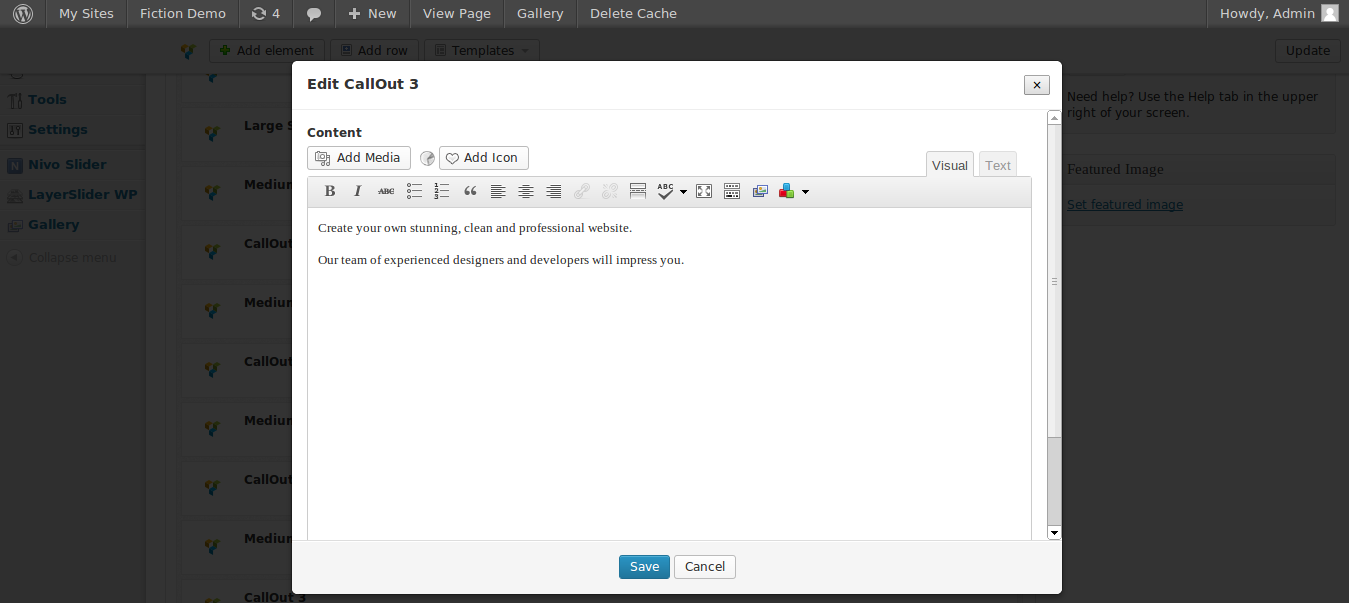Save the CallOut 3 changes
Viewport: 1349px width, 603px height.
click(644, 567)
